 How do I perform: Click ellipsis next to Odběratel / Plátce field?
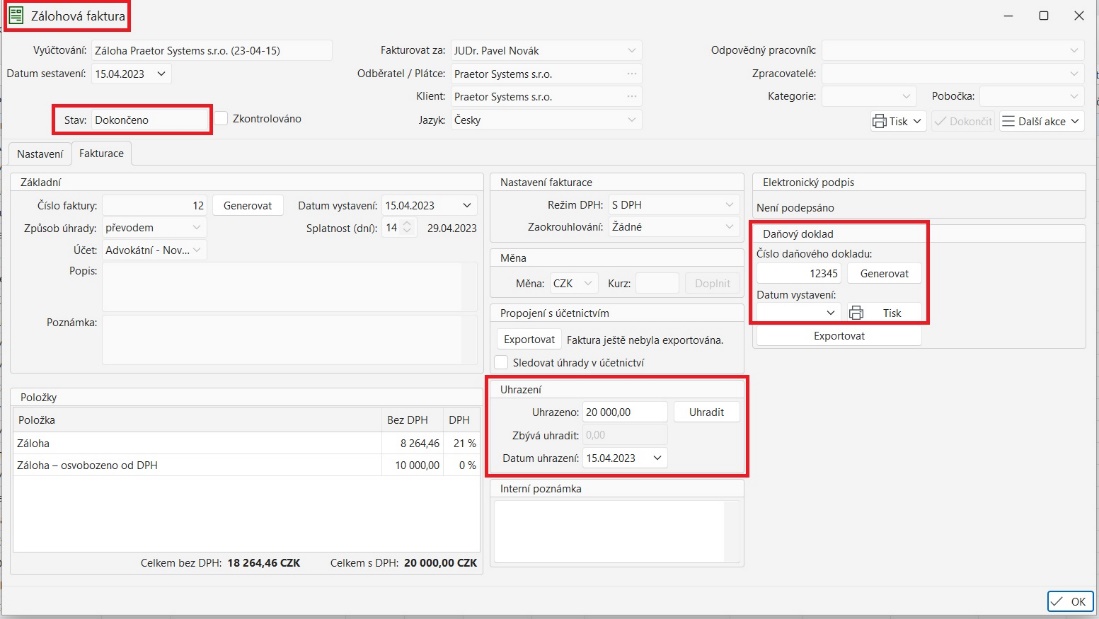(631, 74)
